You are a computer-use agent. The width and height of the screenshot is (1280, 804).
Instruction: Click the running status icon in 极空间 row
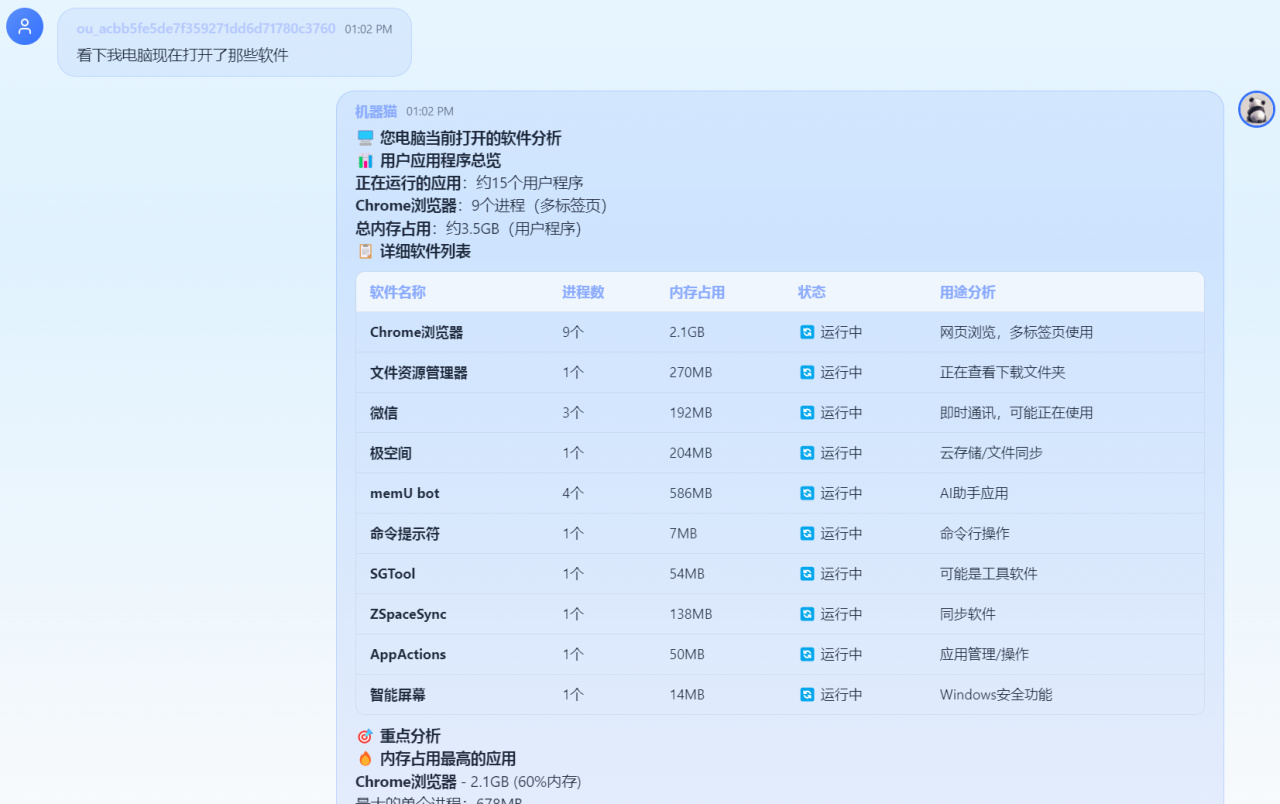click(807, 453)
